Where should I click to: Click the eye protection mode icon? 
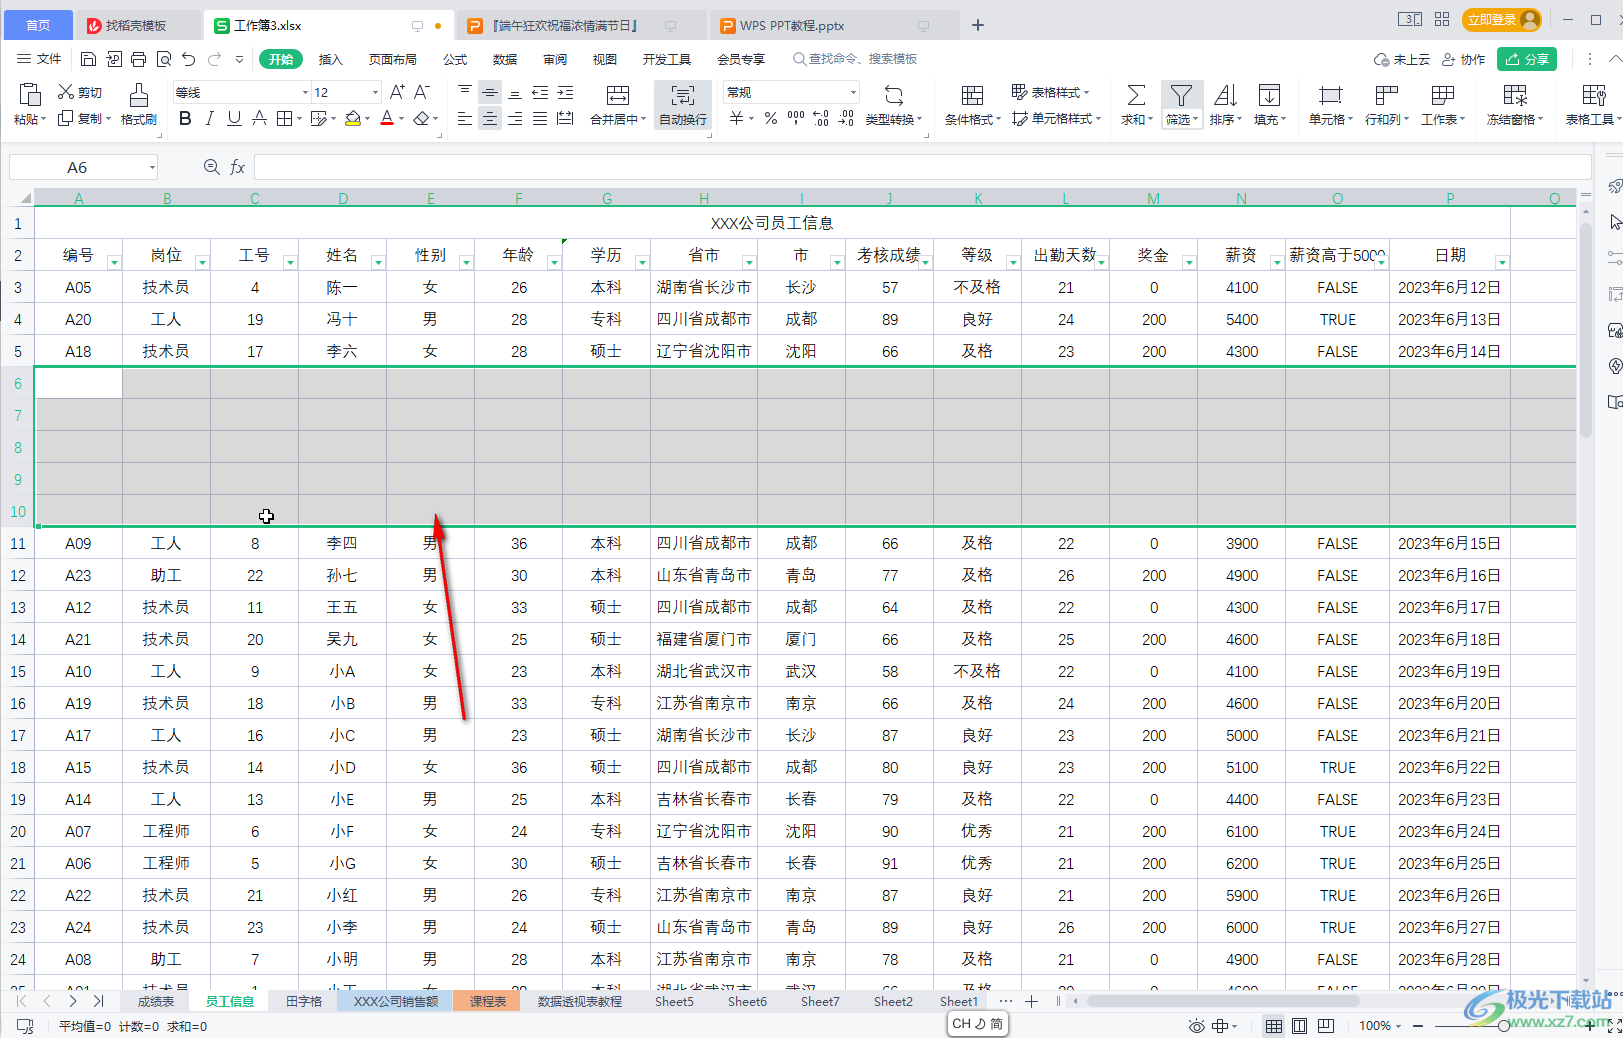(1196, 1025)
